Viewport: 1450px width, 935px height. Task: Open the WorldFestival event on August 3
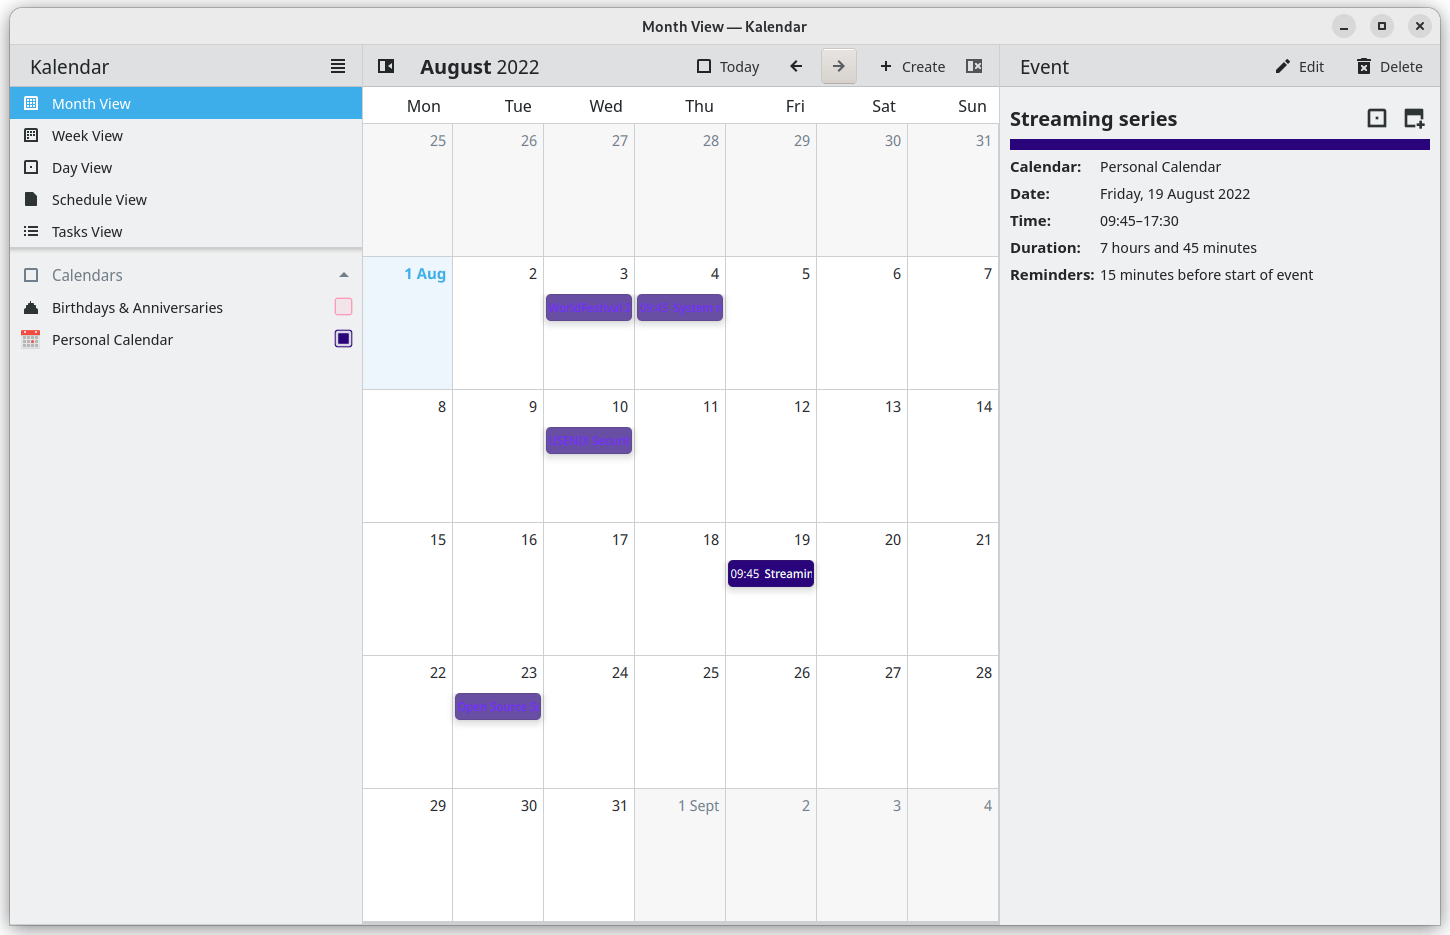pos(589,307)
